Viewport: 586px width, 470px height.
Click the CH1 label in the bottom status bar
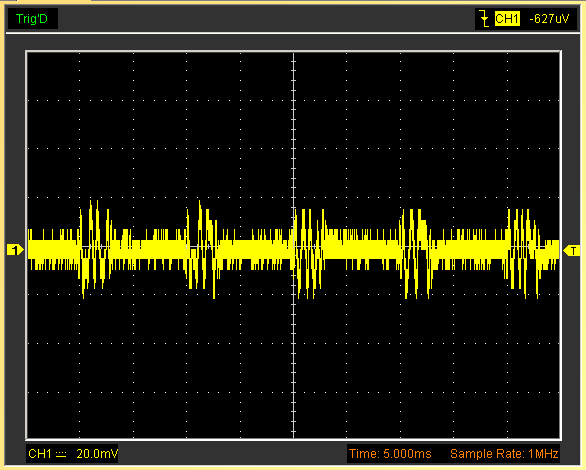tap(40, 454)
